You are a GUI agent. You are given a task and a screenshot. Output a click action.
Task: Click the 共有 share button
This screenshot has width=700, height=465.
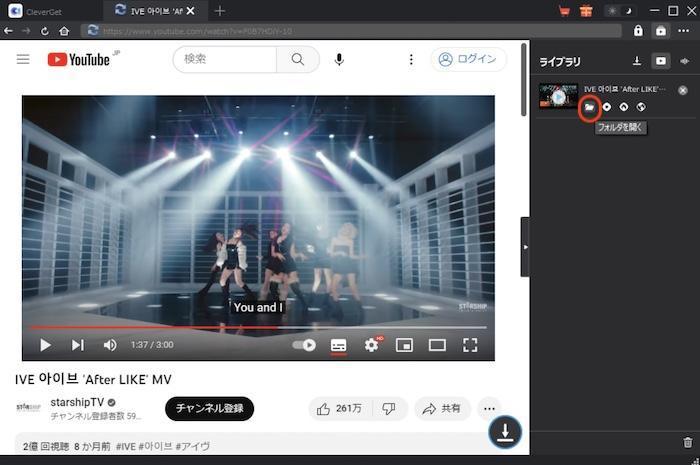442,408
